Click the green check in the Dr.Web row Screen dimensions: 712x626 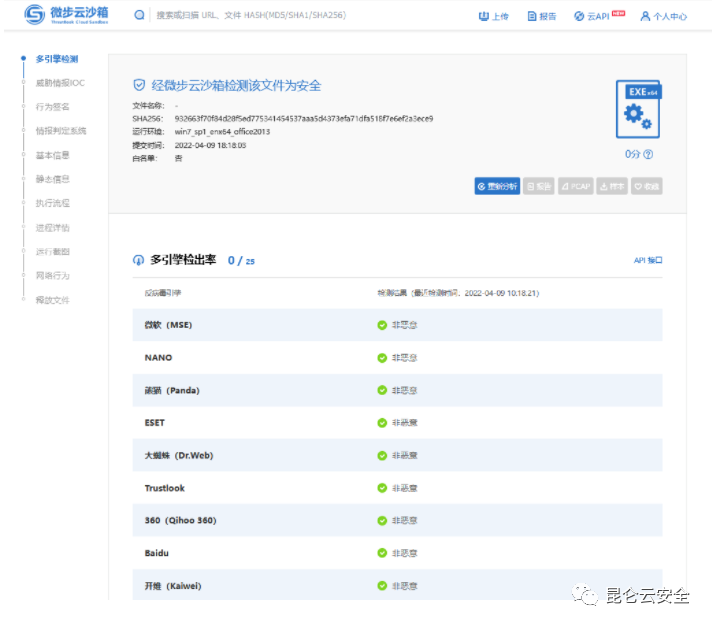click(382, 455)
